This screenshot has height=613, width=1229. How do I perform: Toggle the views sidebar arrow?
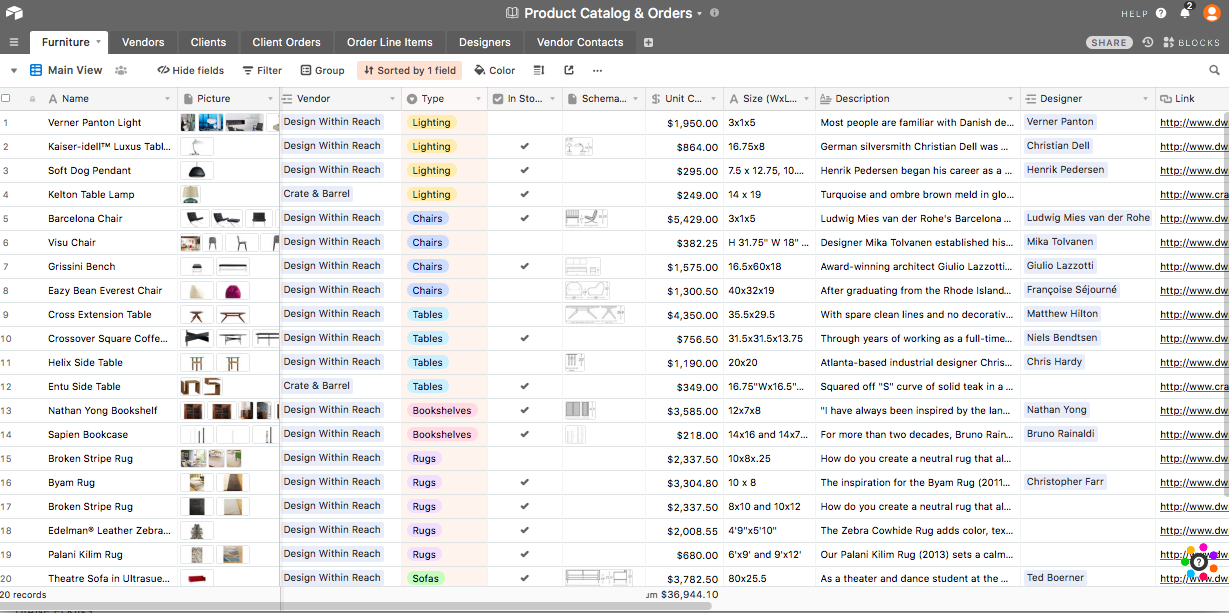(x=14, y=70)
